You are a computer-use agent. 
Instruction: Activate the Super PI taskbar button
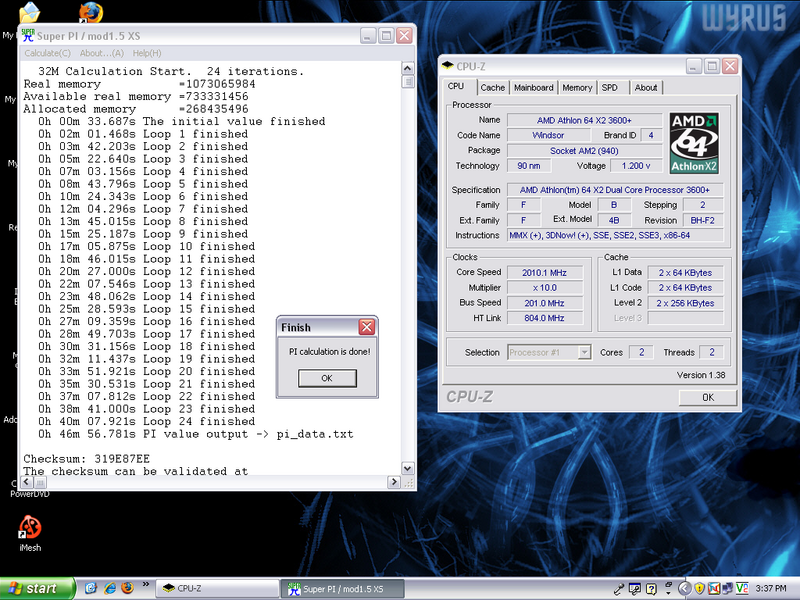coord(342,589)
